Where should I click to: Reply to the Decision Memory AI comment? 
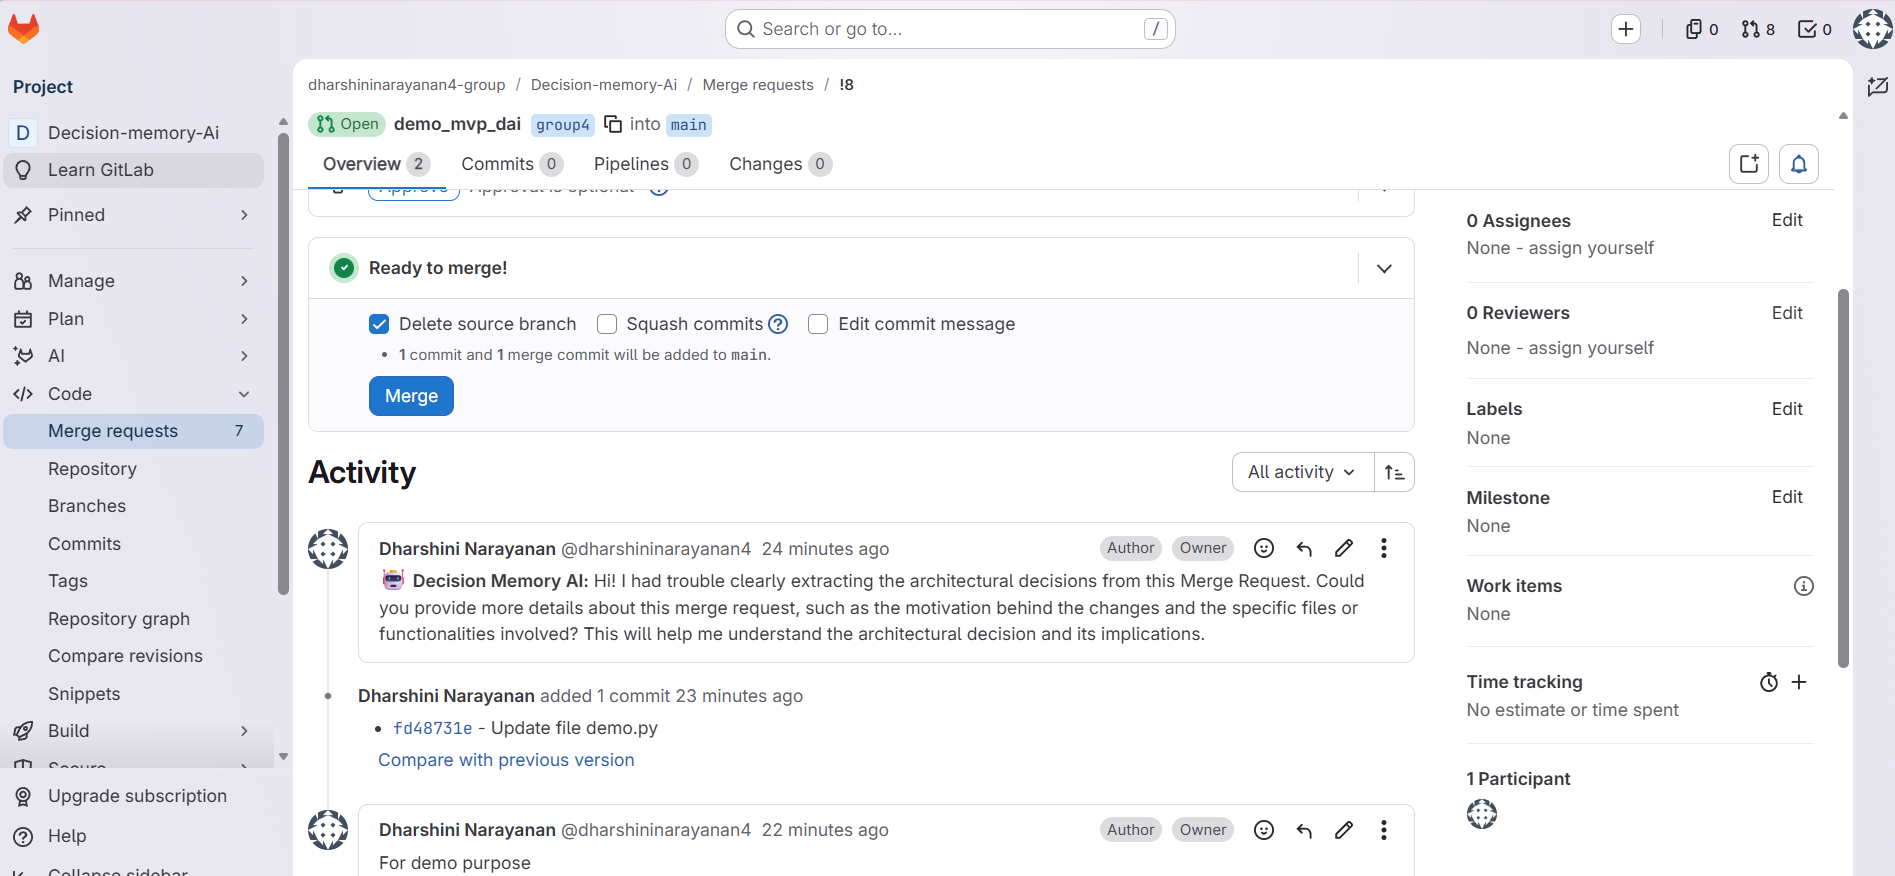click(1304, 548)
